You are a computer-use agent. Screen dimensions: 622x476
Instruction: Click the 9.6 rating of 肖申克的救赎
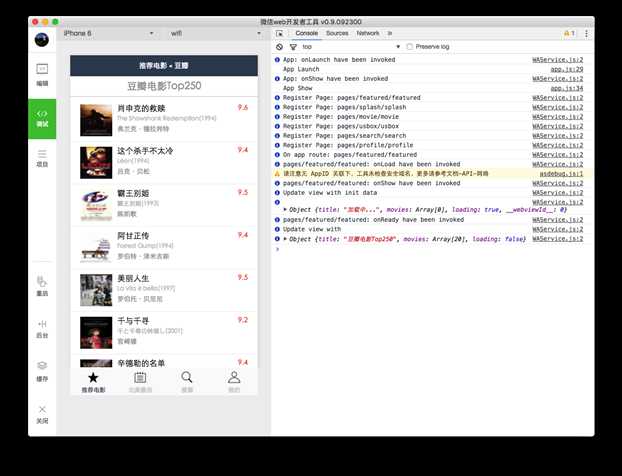[243, 107]
